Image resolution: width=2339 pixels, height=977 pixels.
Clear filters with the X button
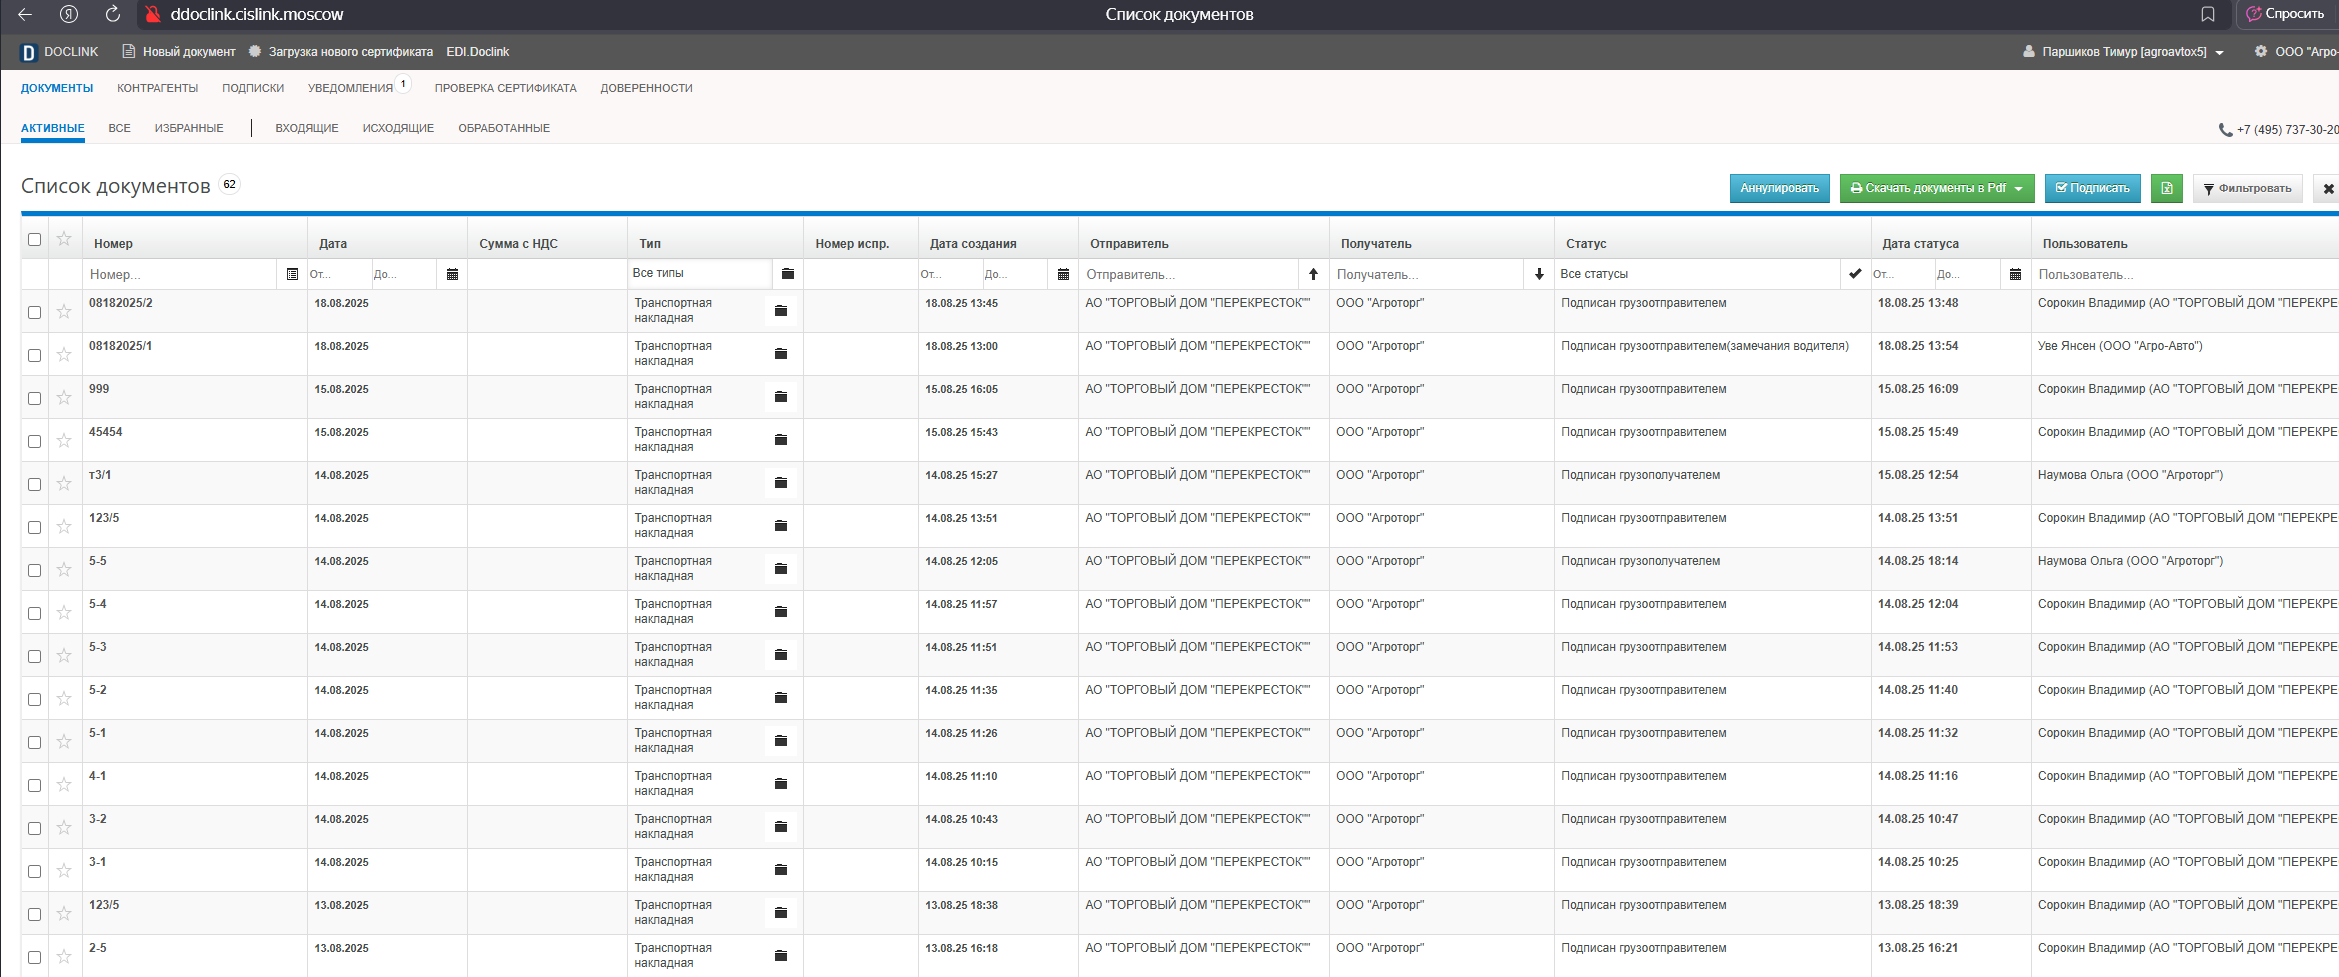tap(2328, 188)
